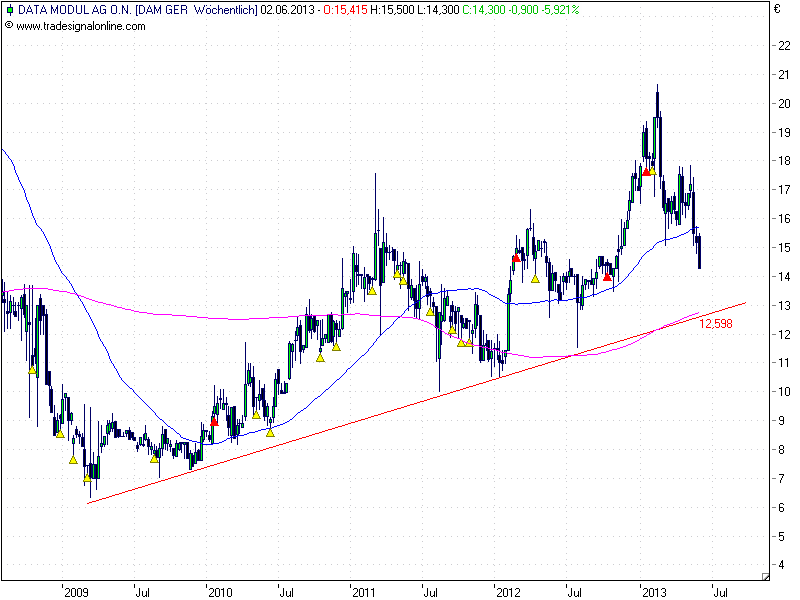Click the 15 price axis label
This screenshot has width=800, height=600.
point(784,247)
